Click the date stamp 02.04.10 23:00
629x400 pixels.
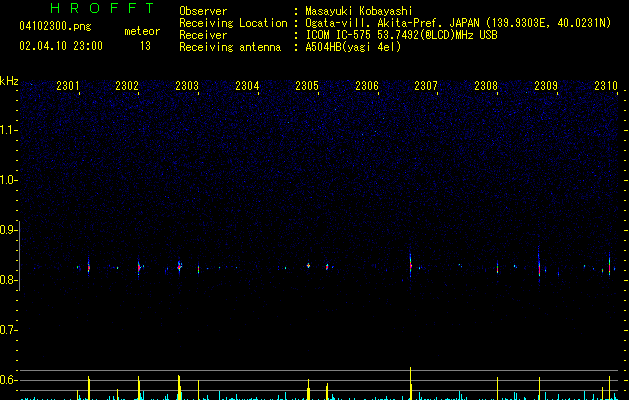61,46
